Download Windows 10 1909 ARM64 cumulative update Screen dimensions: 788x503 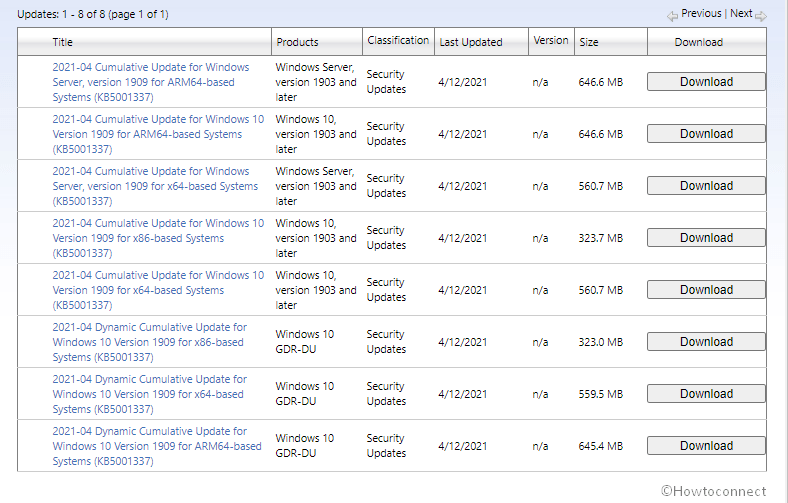pyautogui.click(x=706, y=134)
